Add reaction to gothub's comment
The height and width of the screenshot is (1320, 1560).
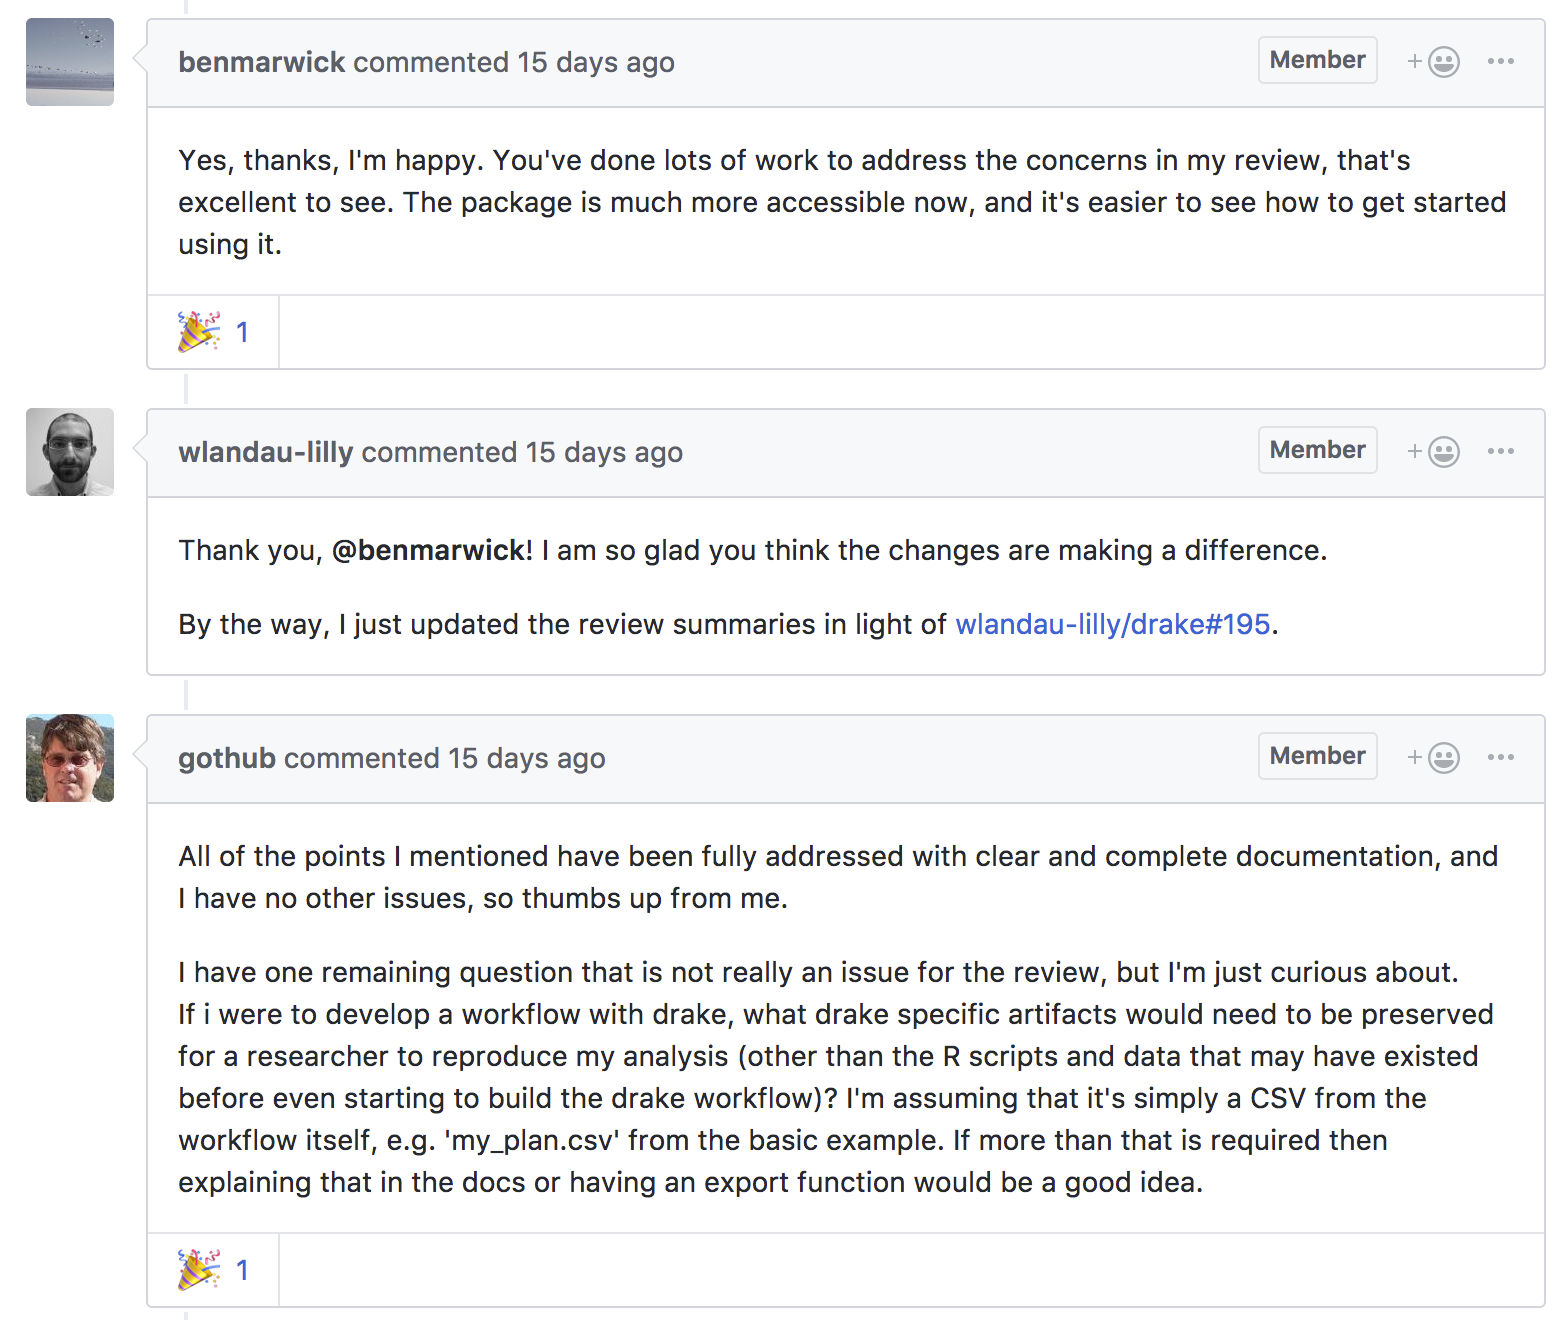click(x=1434, y=758)
